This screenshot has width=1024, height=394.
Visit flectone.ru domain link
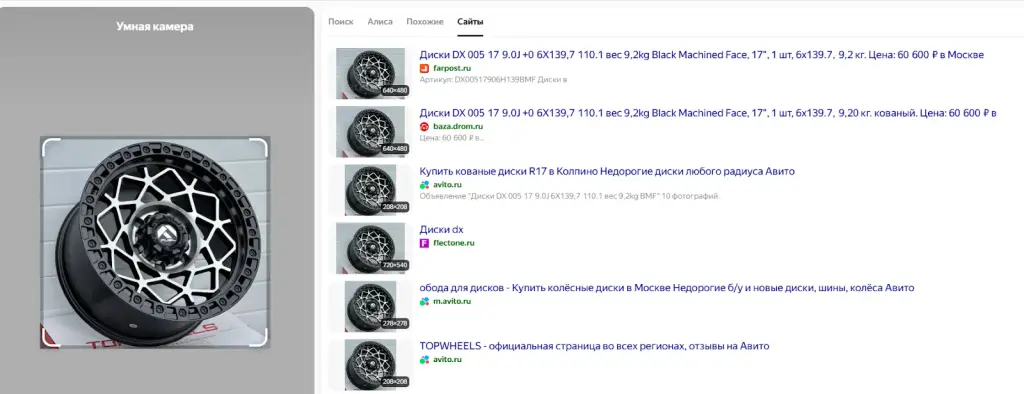click(453, 243)
